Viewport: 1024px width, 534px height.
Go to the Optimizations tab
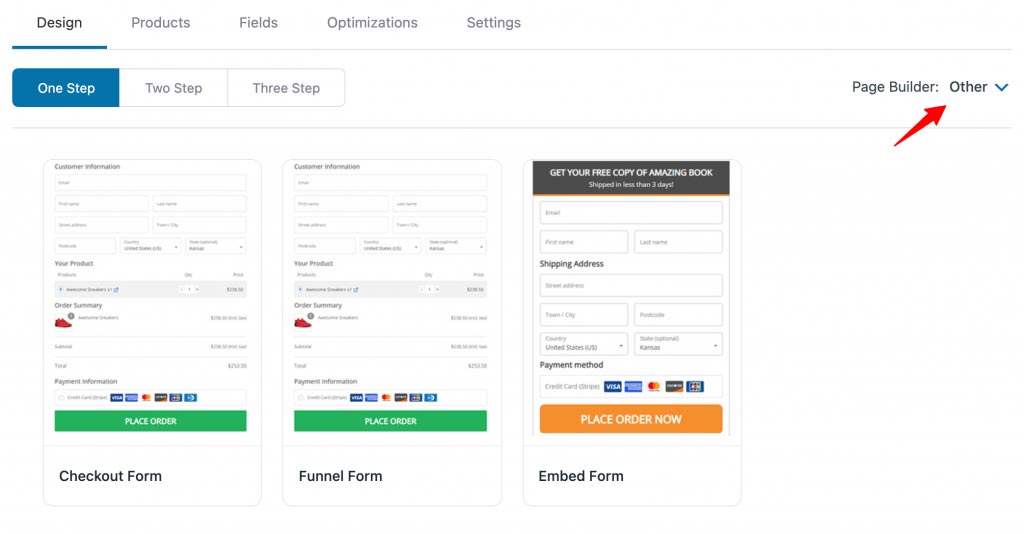point(372,23)
